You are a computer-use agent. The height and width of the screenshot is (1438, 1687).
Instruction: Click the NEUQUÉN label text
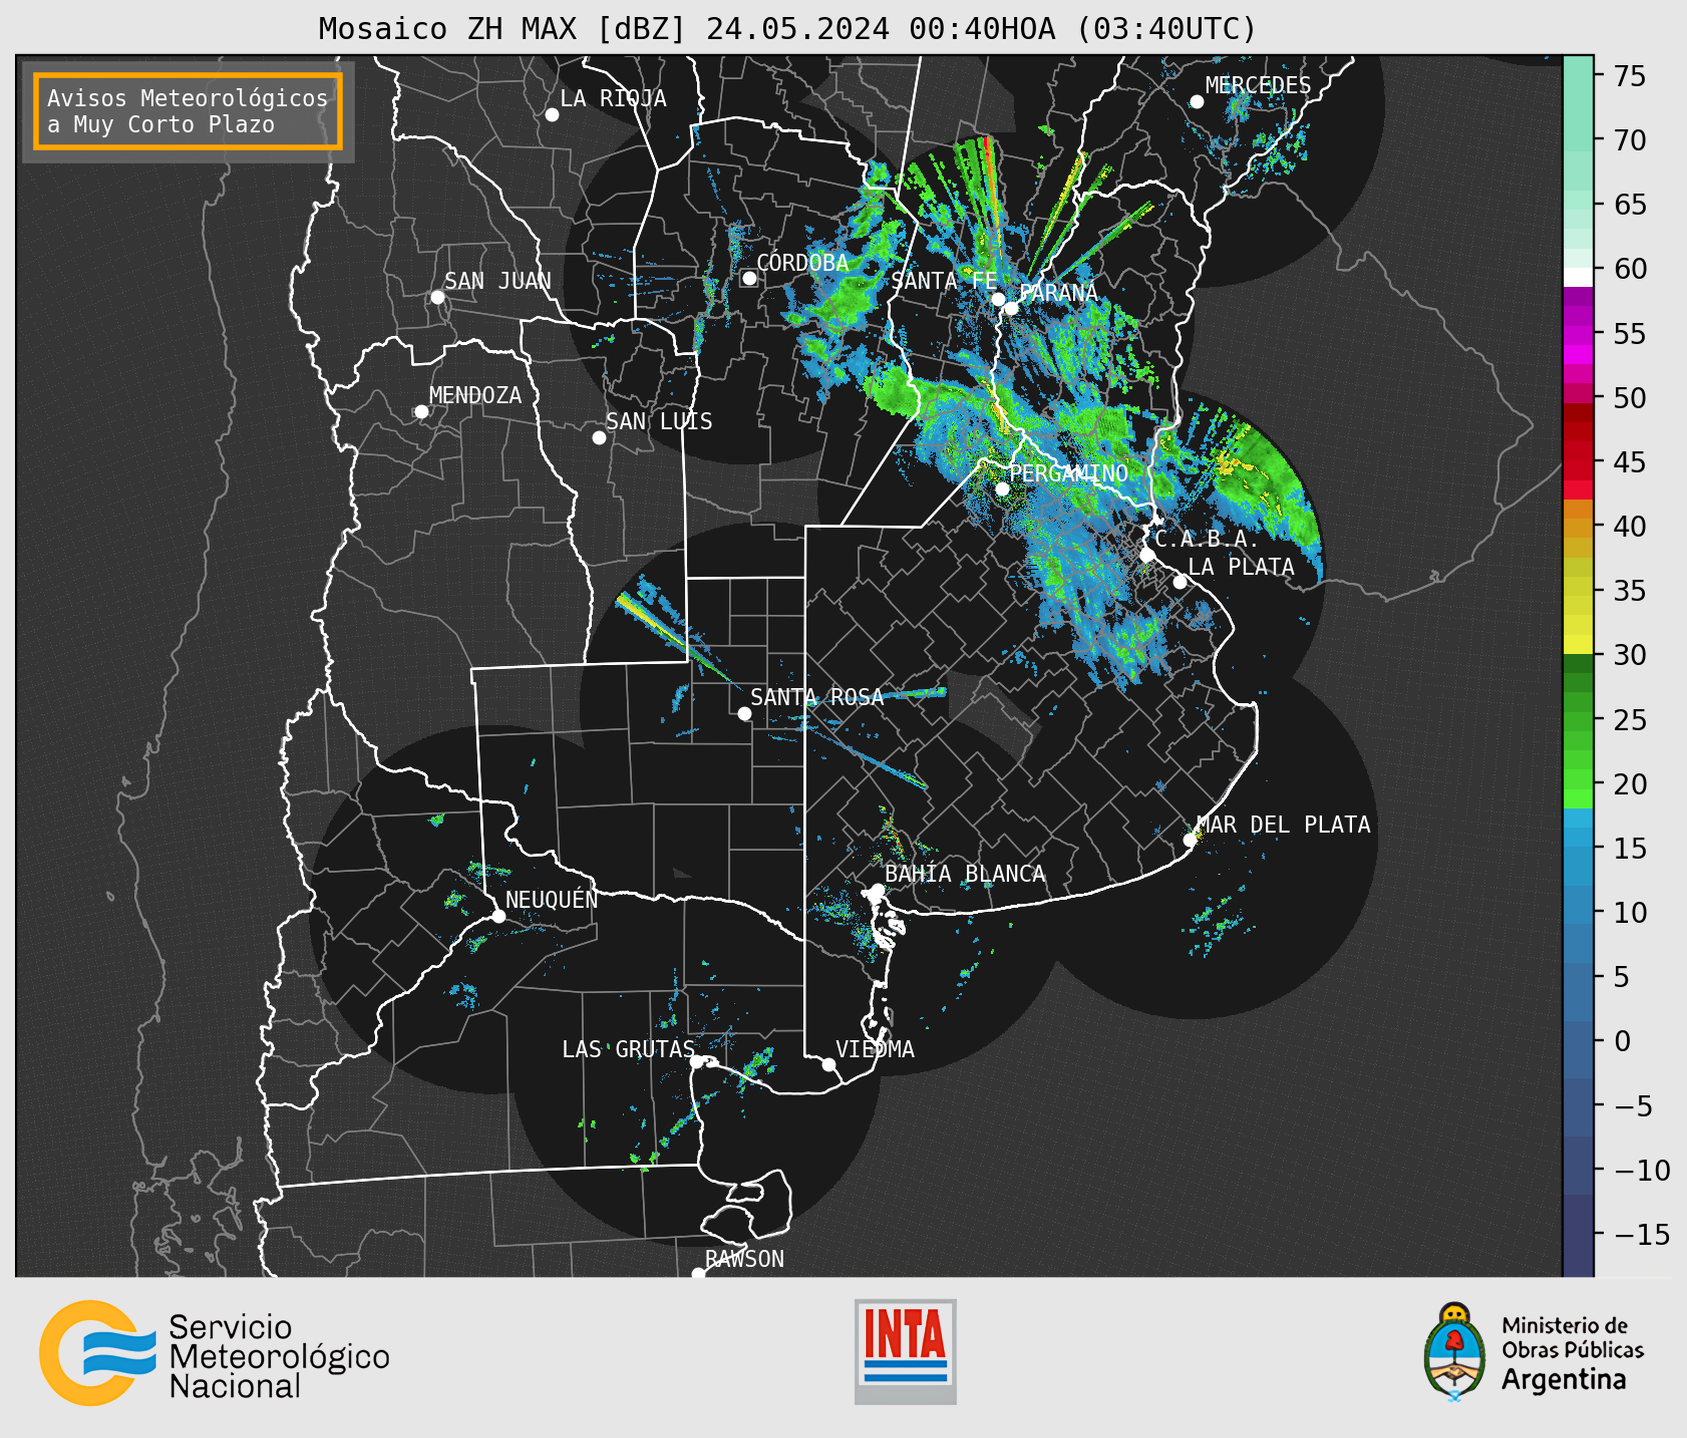[x=552, y=900]
